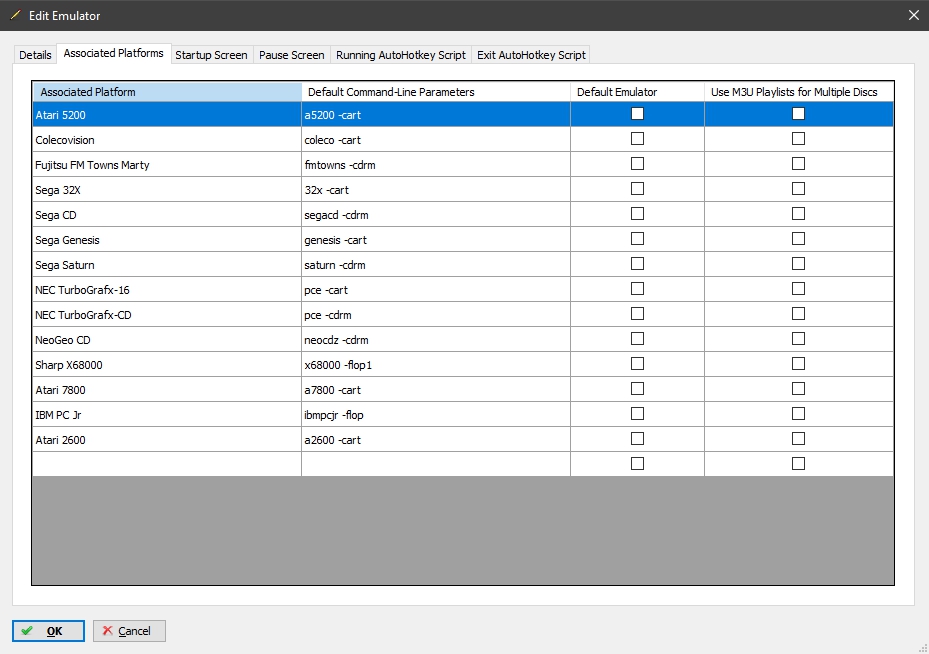
Task: Toggle M3U playlists for NEC TurboGrafx-16
Action: tap(799, 288)
